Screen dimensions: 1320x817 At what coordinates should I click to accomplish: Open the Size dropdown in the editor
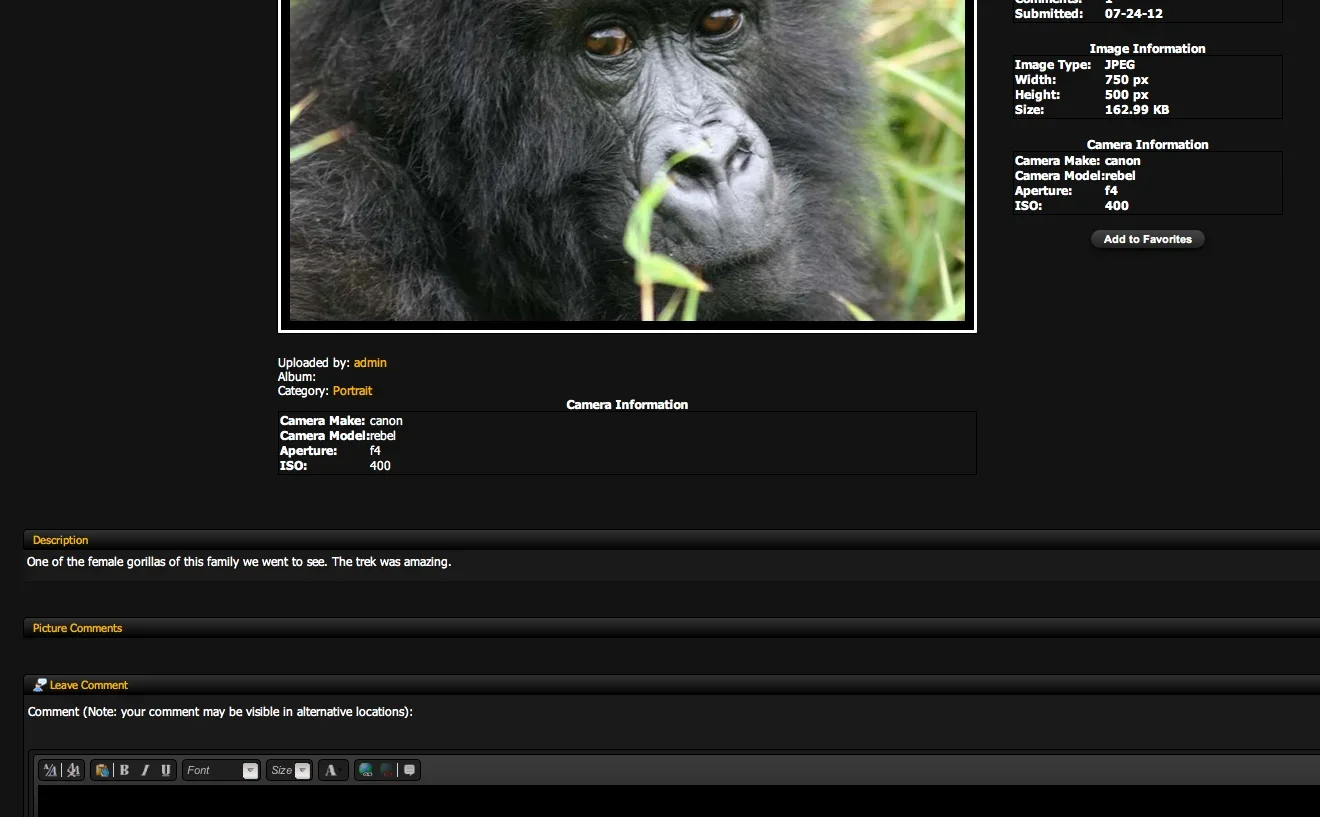tap(289, 770)
